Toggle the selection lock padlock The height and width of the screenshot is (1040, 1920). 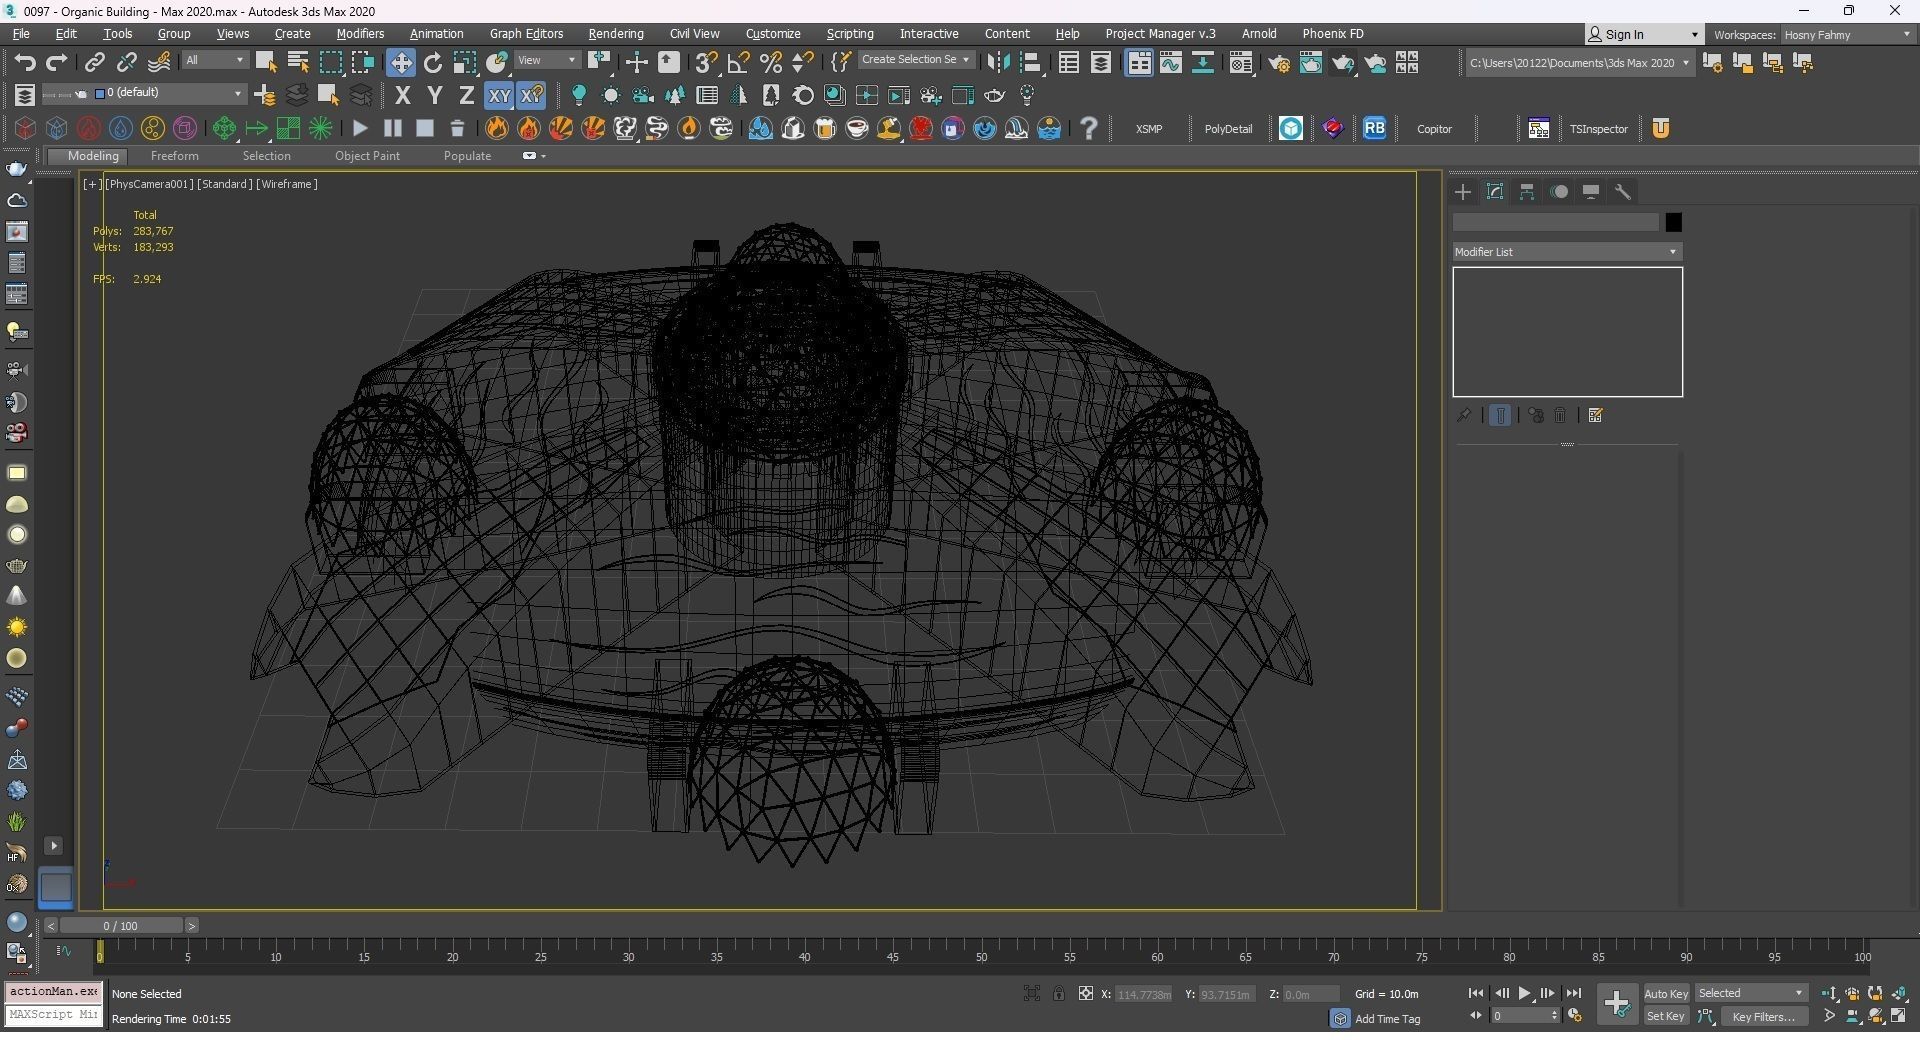point(1058,994)
